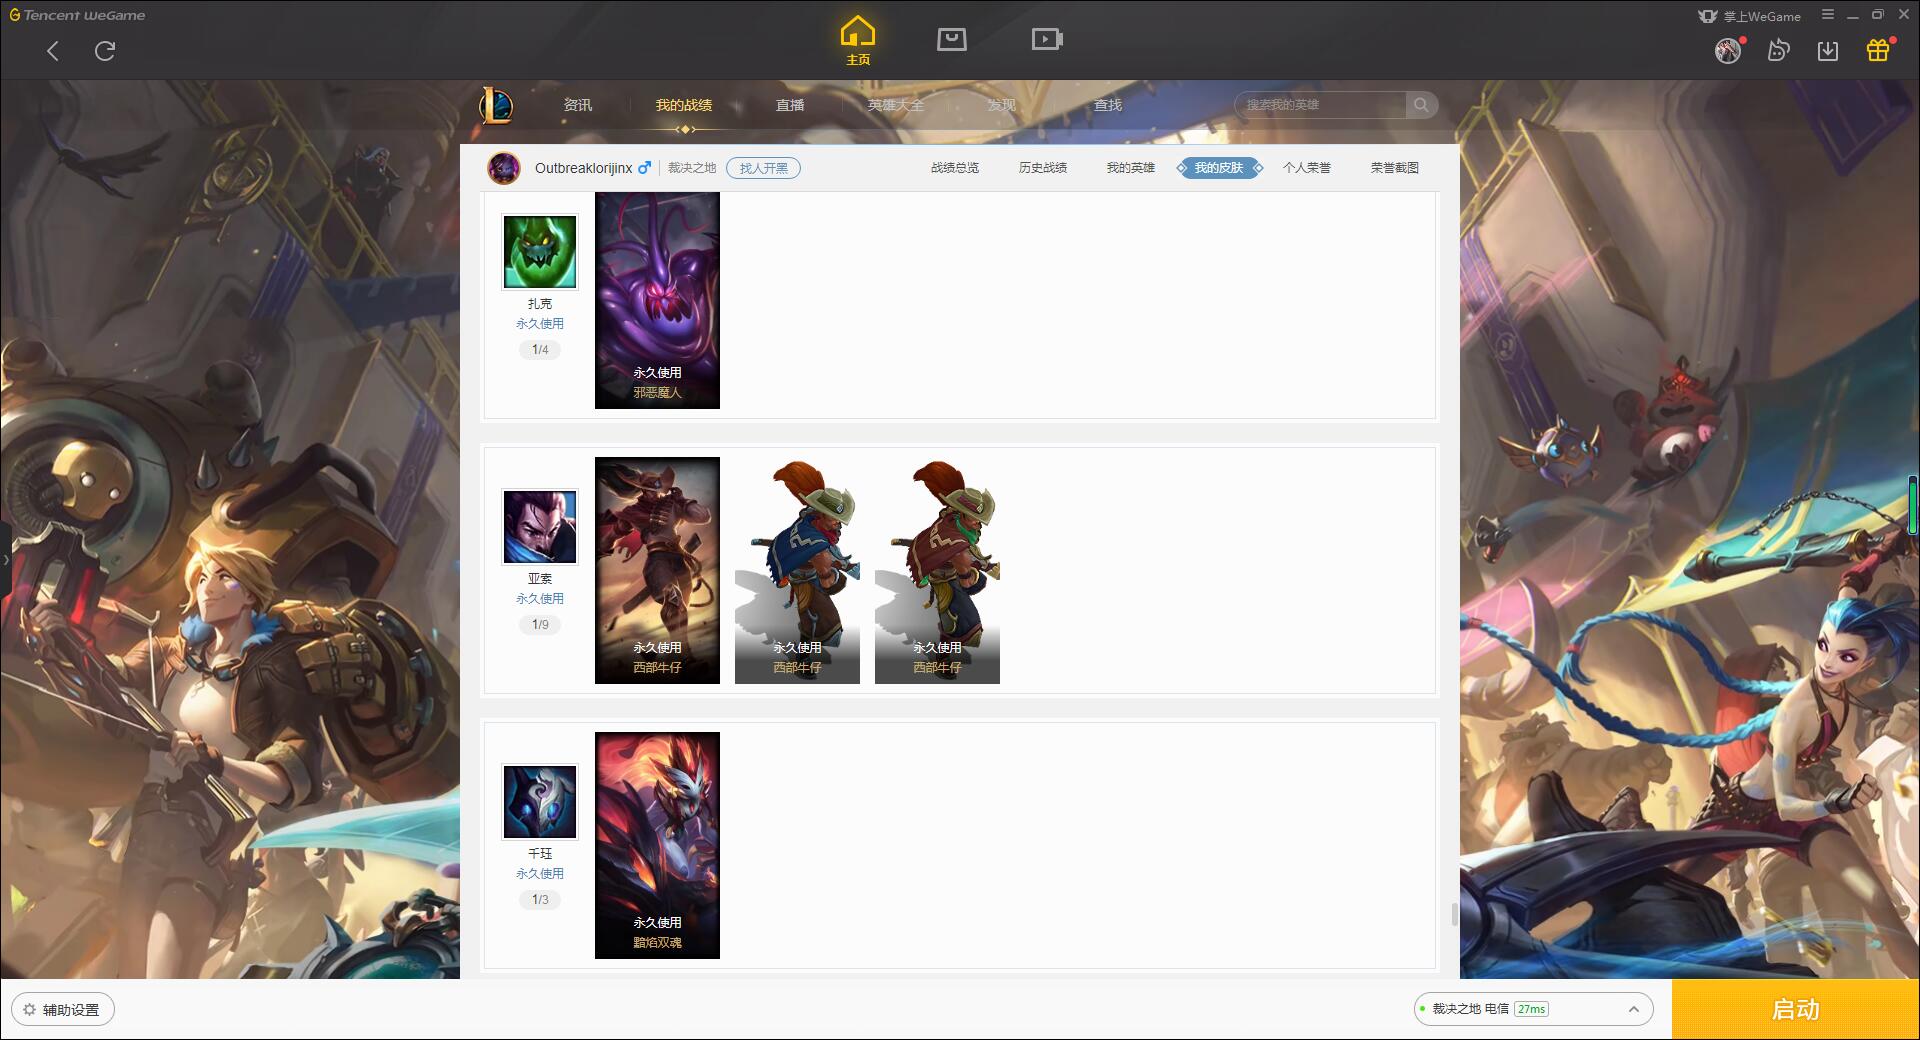Open the hamburger main menu icon
Viewport: 1920px width, 1040px height.
[x=1828, y=15]
